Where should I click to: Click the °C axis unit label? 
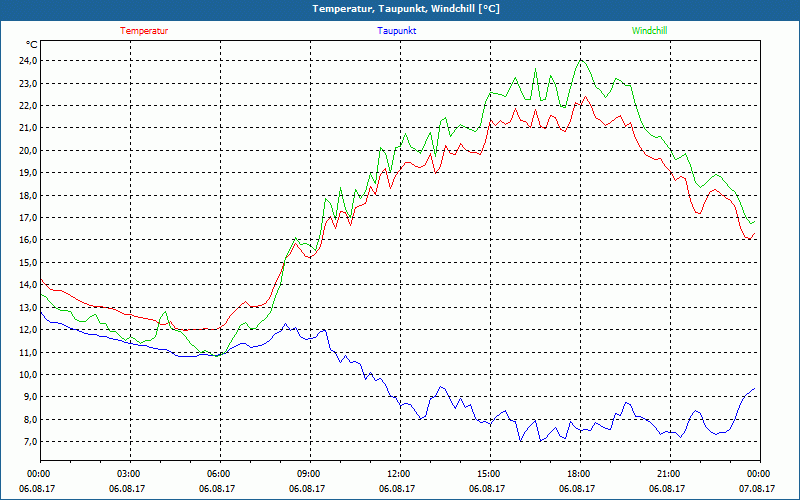click(x=32, y=44)
